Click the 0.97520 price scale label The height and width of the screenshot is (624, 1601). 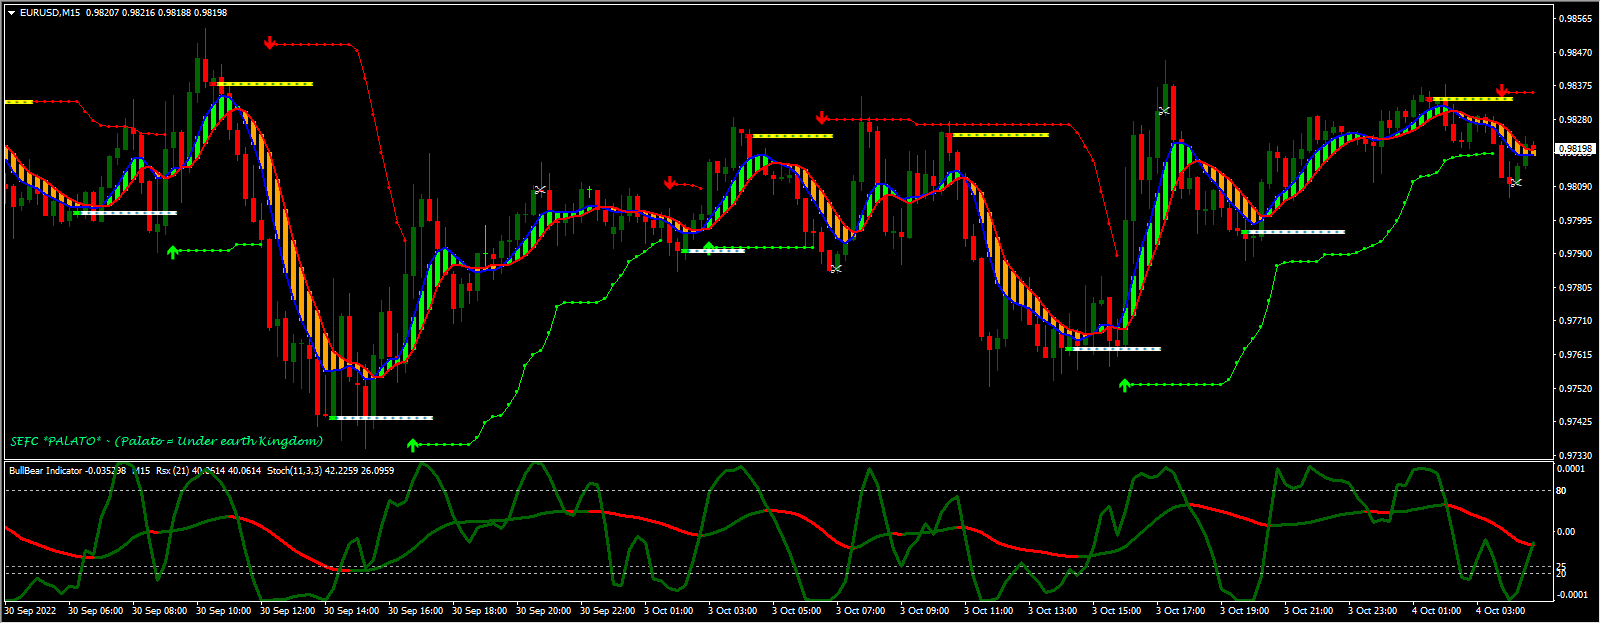pyautogui.click(x=1576, y=388)
